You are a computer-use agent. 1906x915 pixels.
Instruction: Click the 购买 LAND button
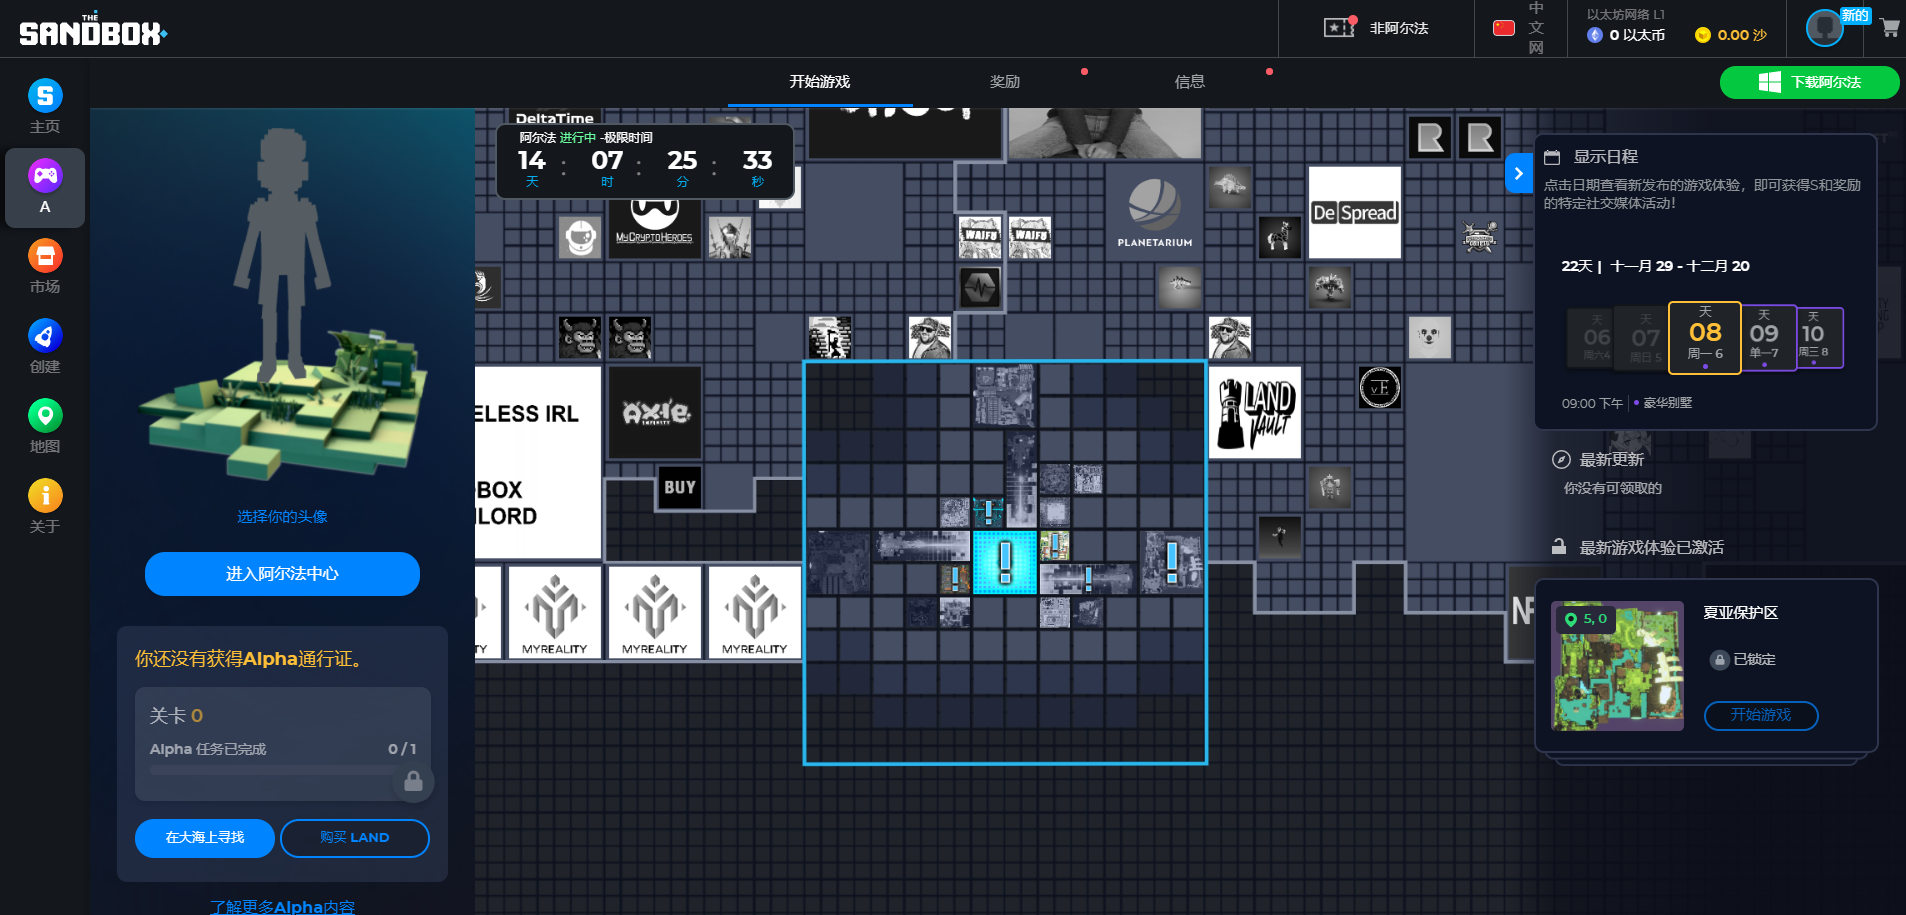tap(355, 838)
